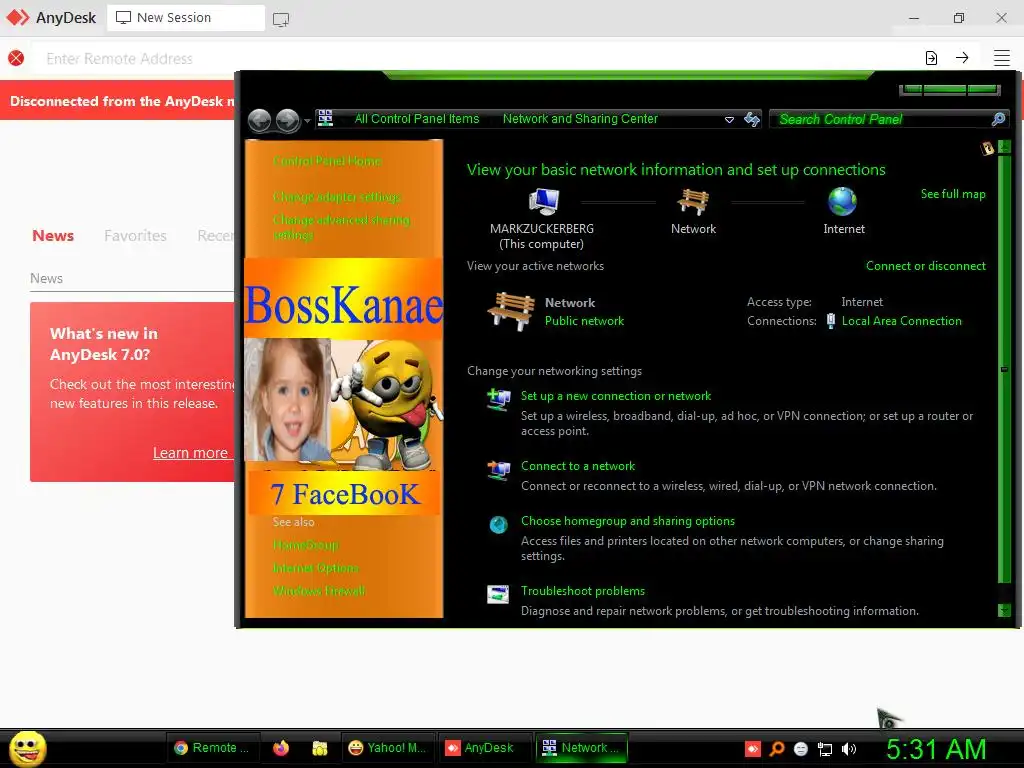Click the AnyDesk file transfer icon

click(x=931, y=58)
